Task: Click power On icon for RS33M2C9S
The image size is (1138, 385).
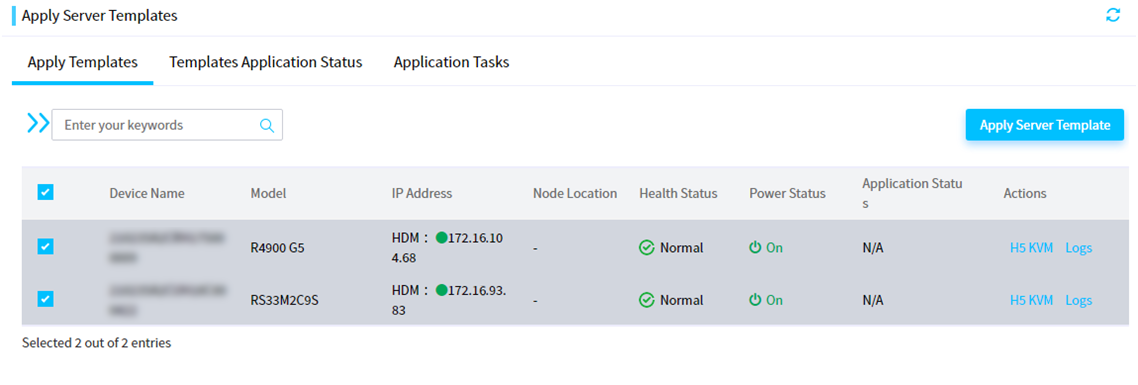Action: tap(756, 300)
